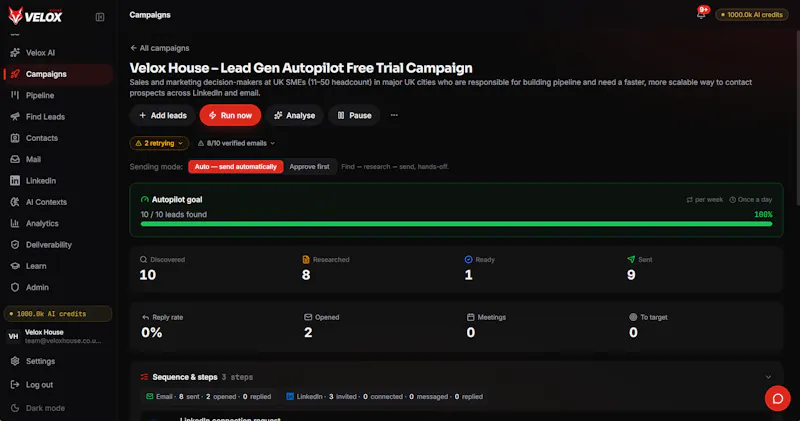Click the Email stats envelope icon

[x=149, y=397]
